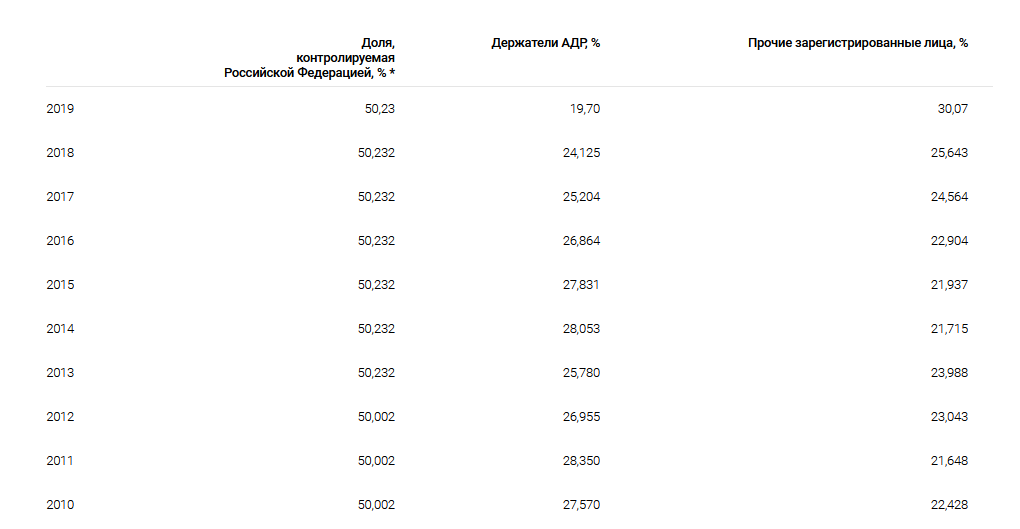Click the 50,23 state share value
The width and height of the screenshot is (1020, 529).
coord(379,109)
